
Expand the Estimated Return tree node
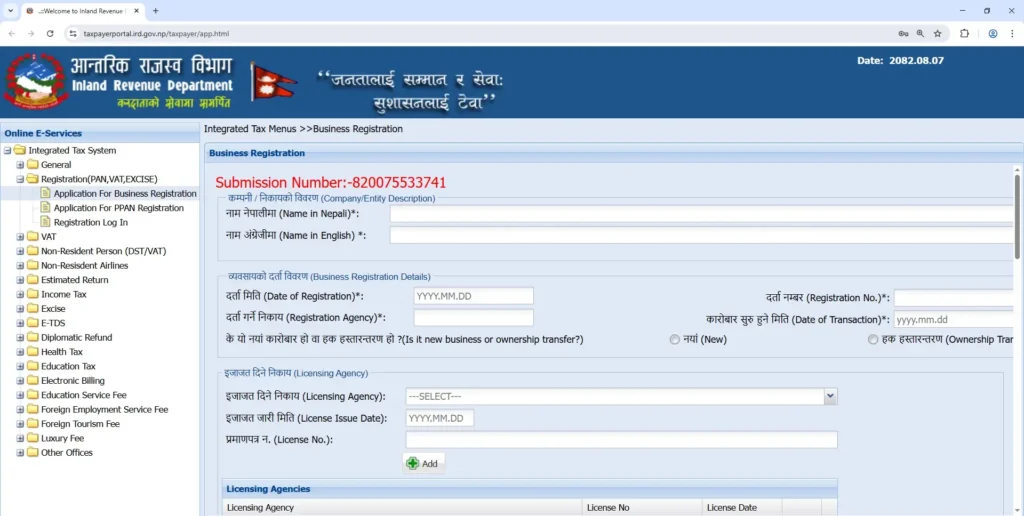click(x=20, y=280)
